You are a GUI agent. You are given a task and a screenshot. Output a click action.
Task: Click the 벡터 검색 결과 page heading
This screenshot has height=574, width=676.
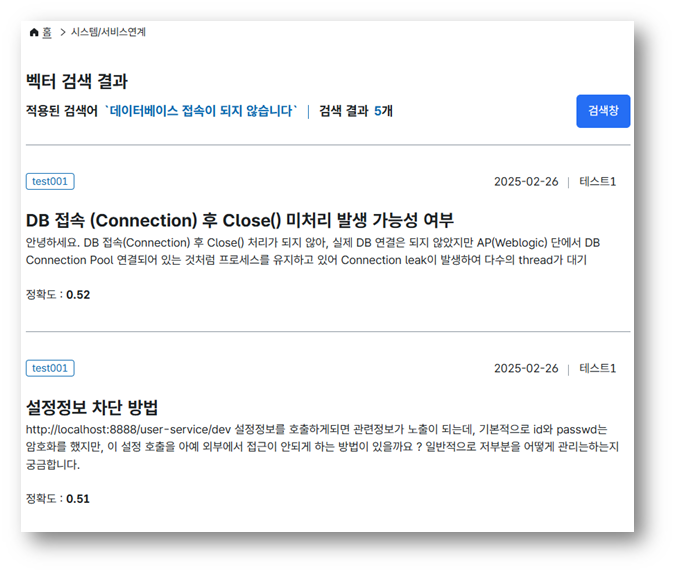(77, 82)
